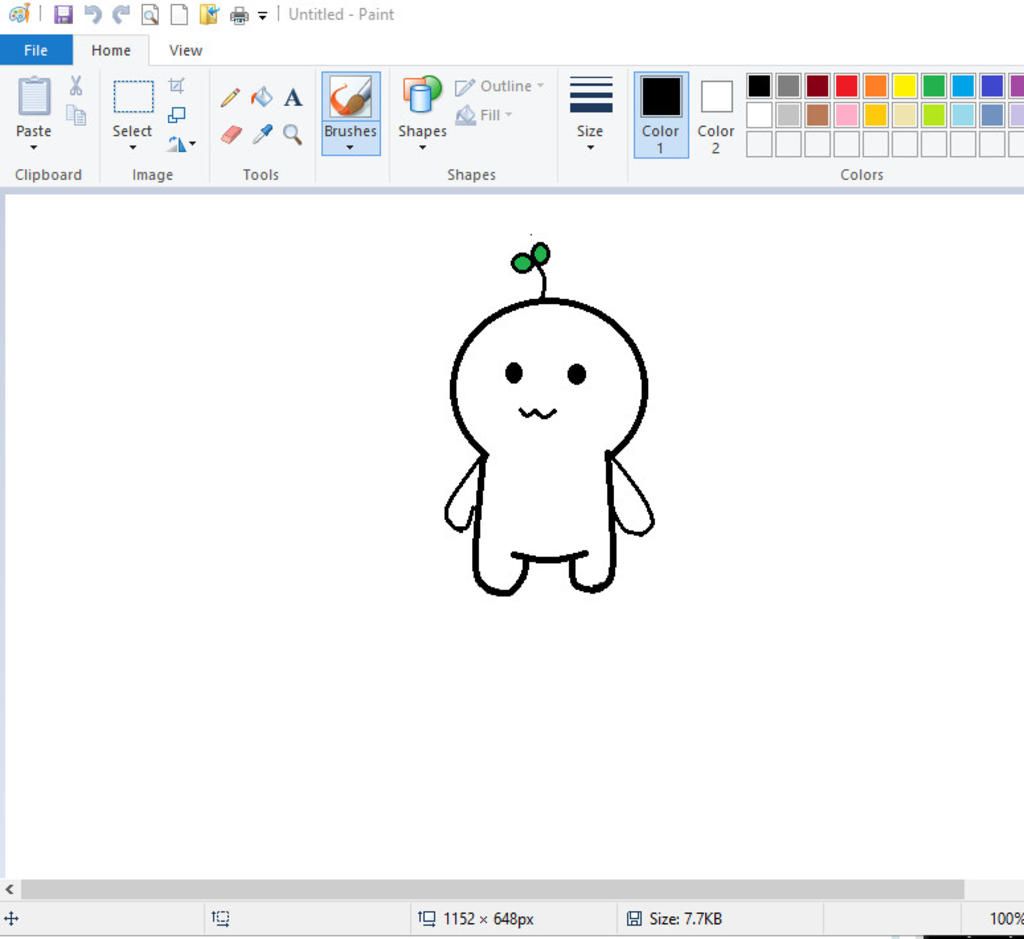Pick the gray-50% palette color
Viewport: 1024px width, 939px height.
pyautogui.click(x=789, y=86)
